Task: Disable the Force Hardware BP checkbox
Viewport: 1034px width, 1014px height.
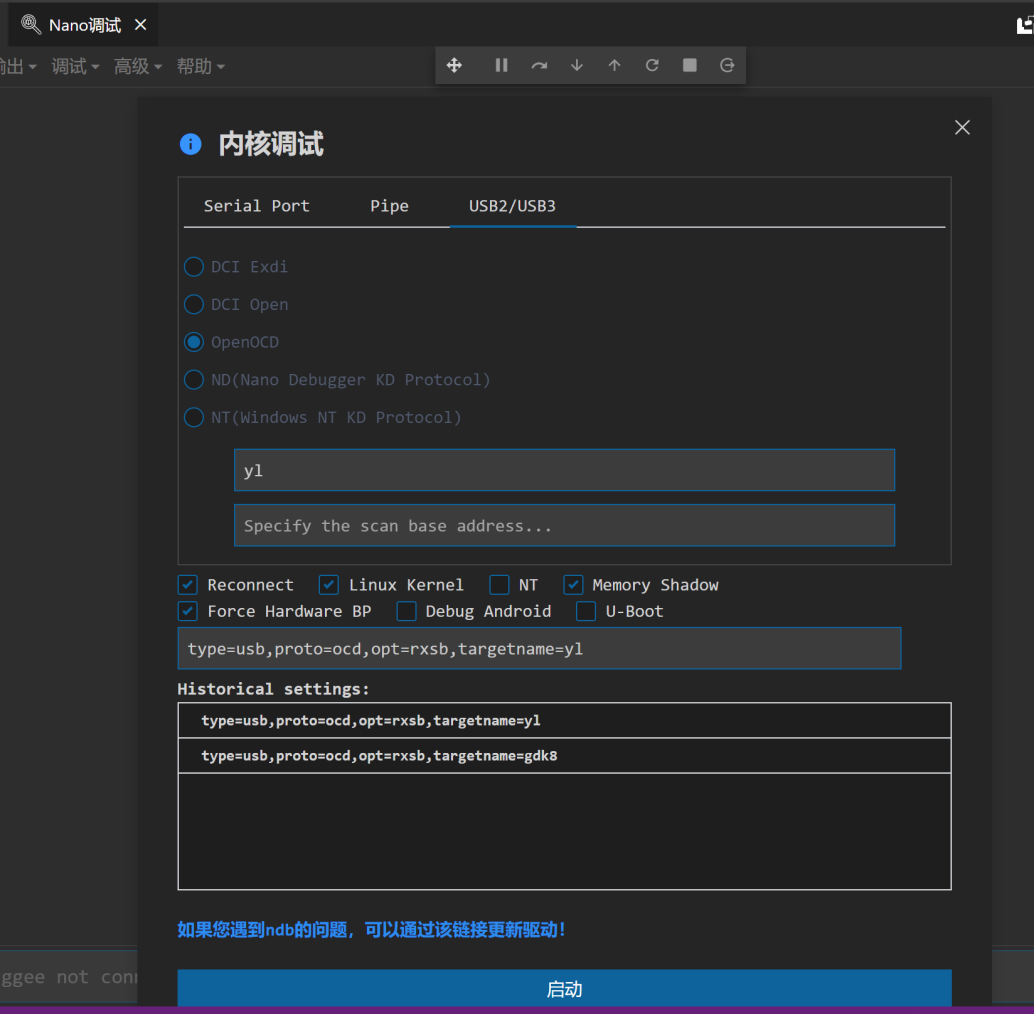Action: click(188, 611)
